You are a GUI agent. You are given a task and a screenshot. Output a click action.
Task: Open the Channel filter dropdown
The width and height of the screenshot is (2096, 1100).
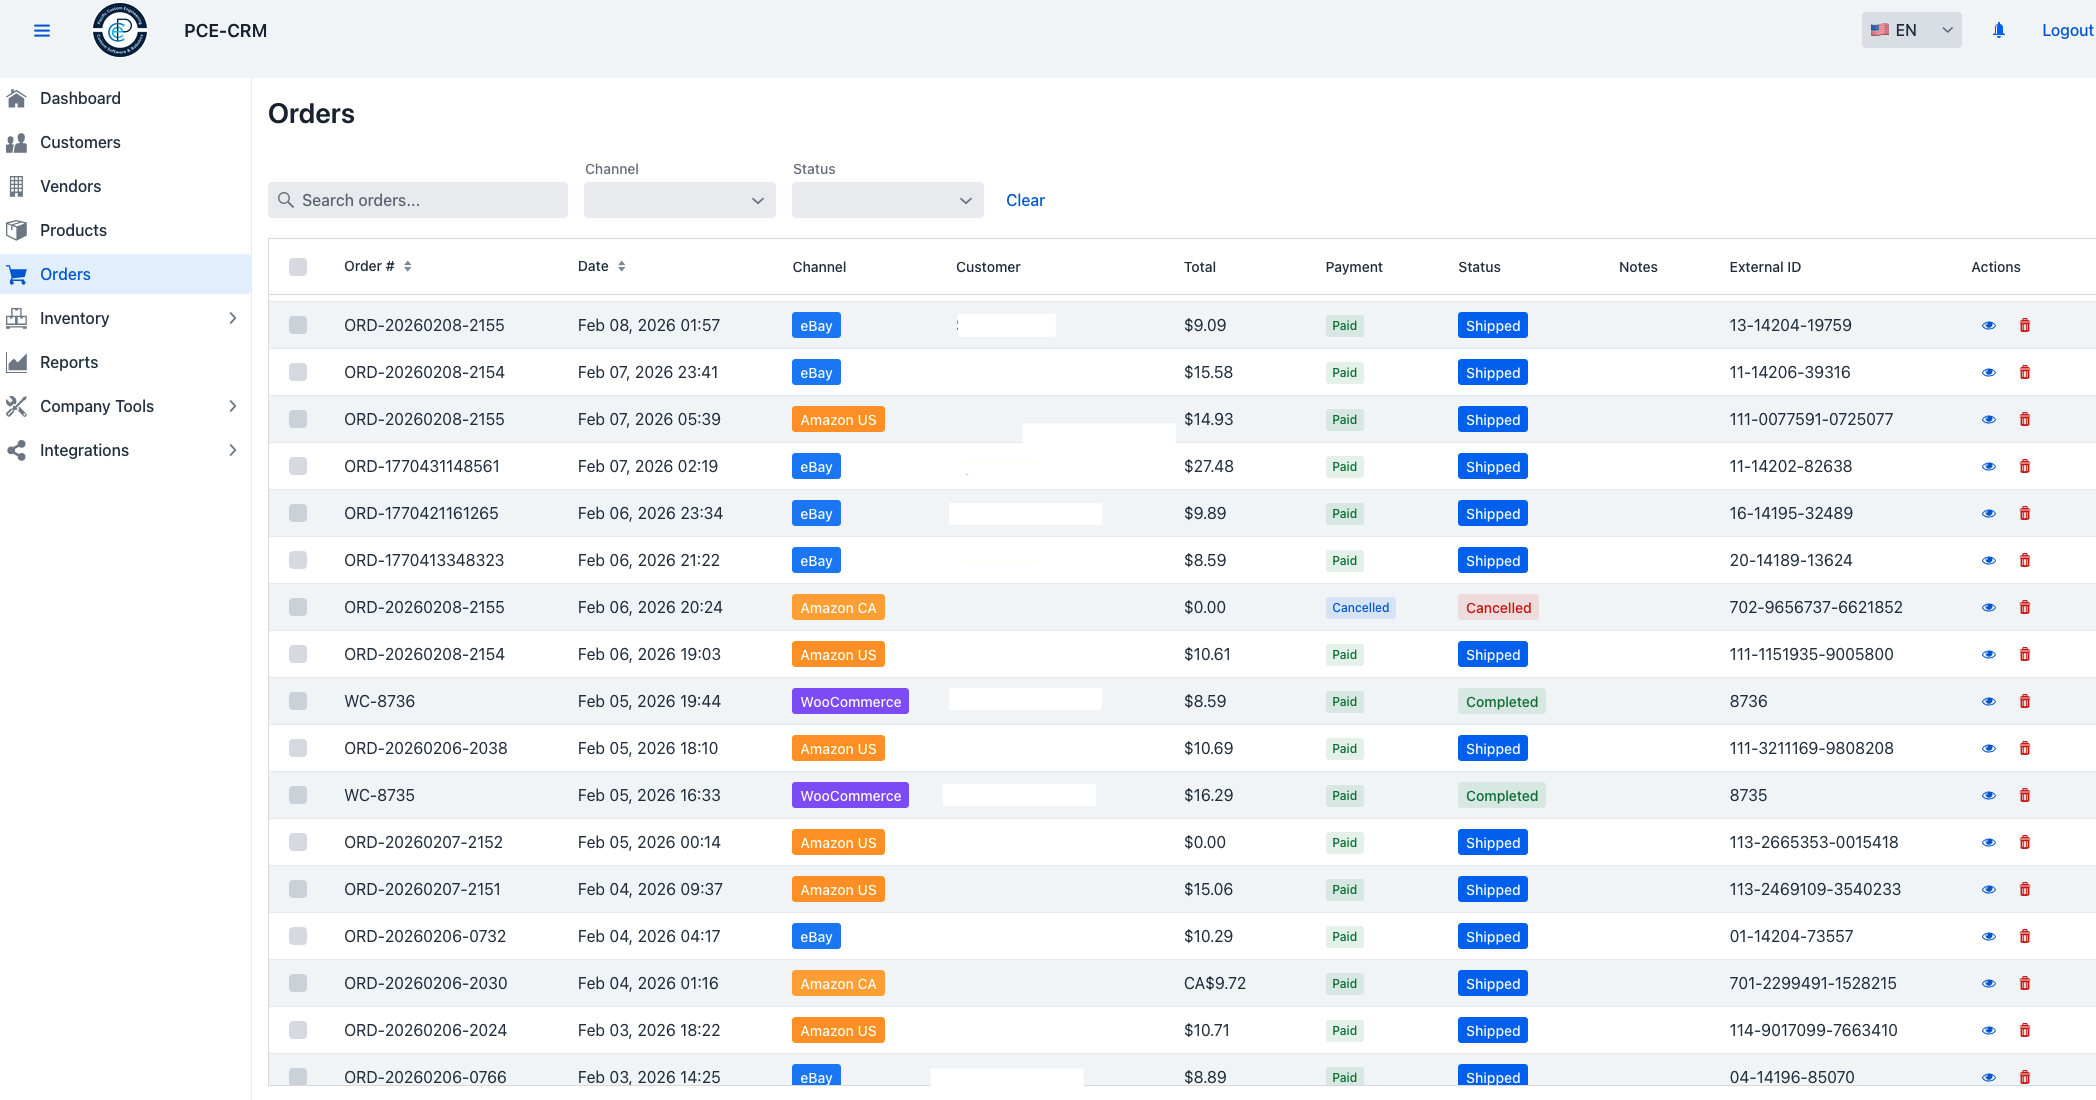pyautogui.click(x=679, y=200)
